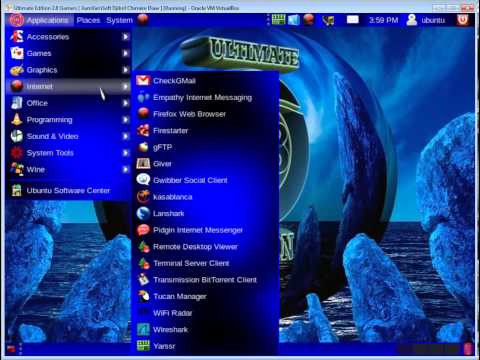
Task: Click the Firefox Web Browser label
Action: pos(189,114)
